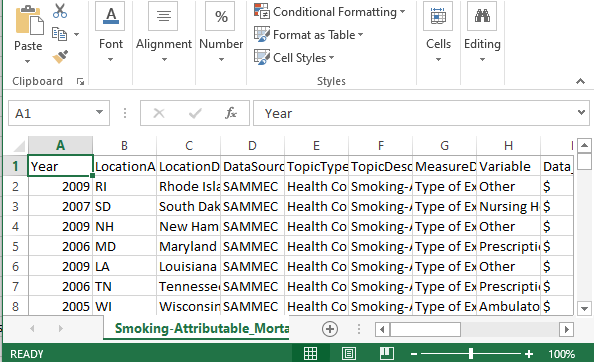
Task: Click cell with Rhode Island text
Action: 189,186
